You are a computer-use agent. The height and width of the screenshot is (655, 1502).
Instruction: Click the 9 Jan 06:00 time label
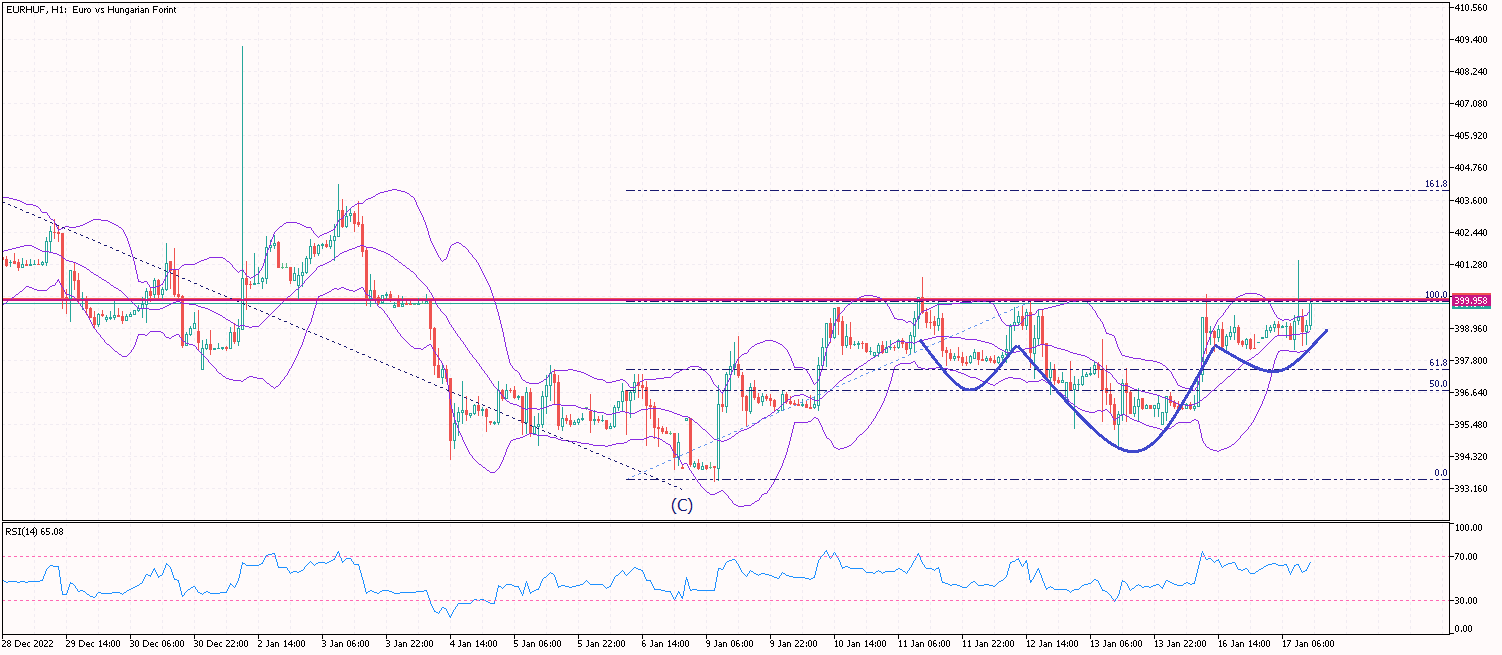click(730, 645)
